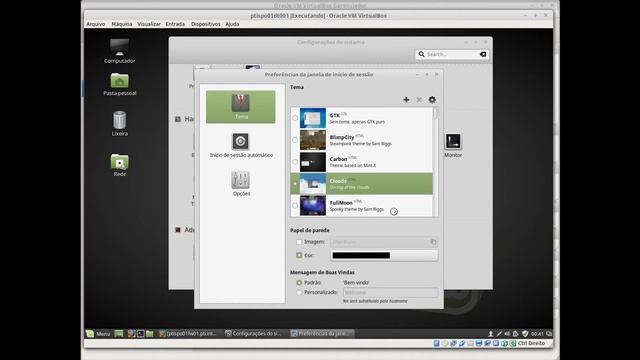640x360 pixels.
Task: Open the Rede network desktop icon
Action: tap(120, 165)
